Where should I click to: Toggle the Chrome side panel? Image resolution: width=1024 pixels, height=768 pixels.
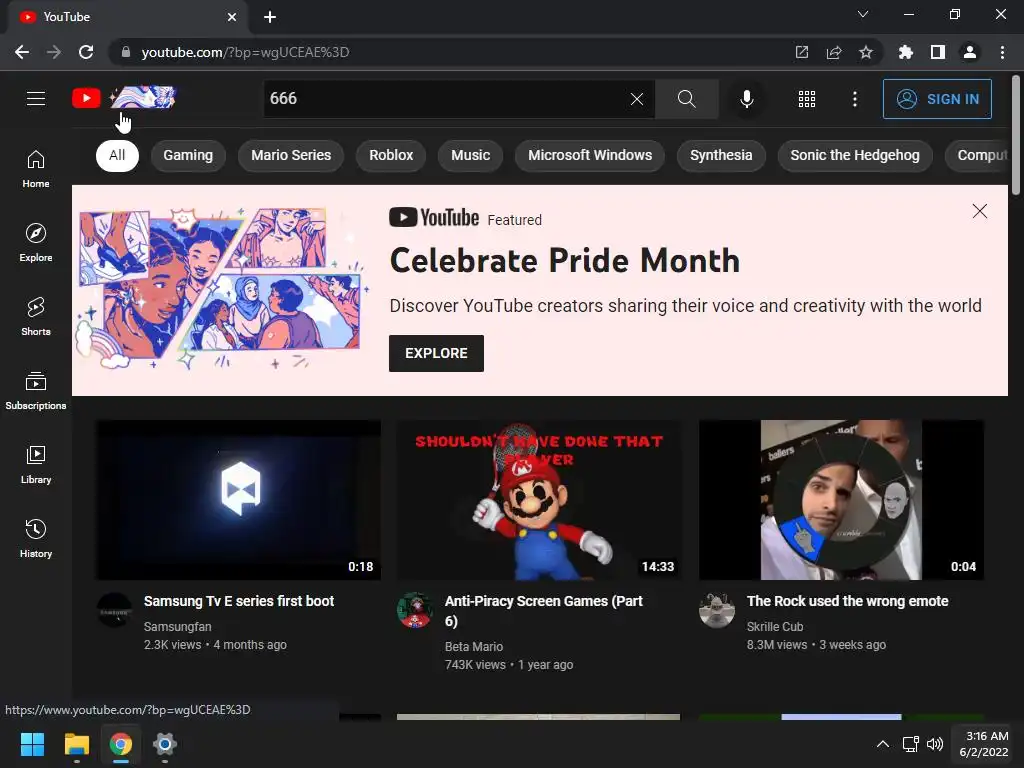(938, 52)
